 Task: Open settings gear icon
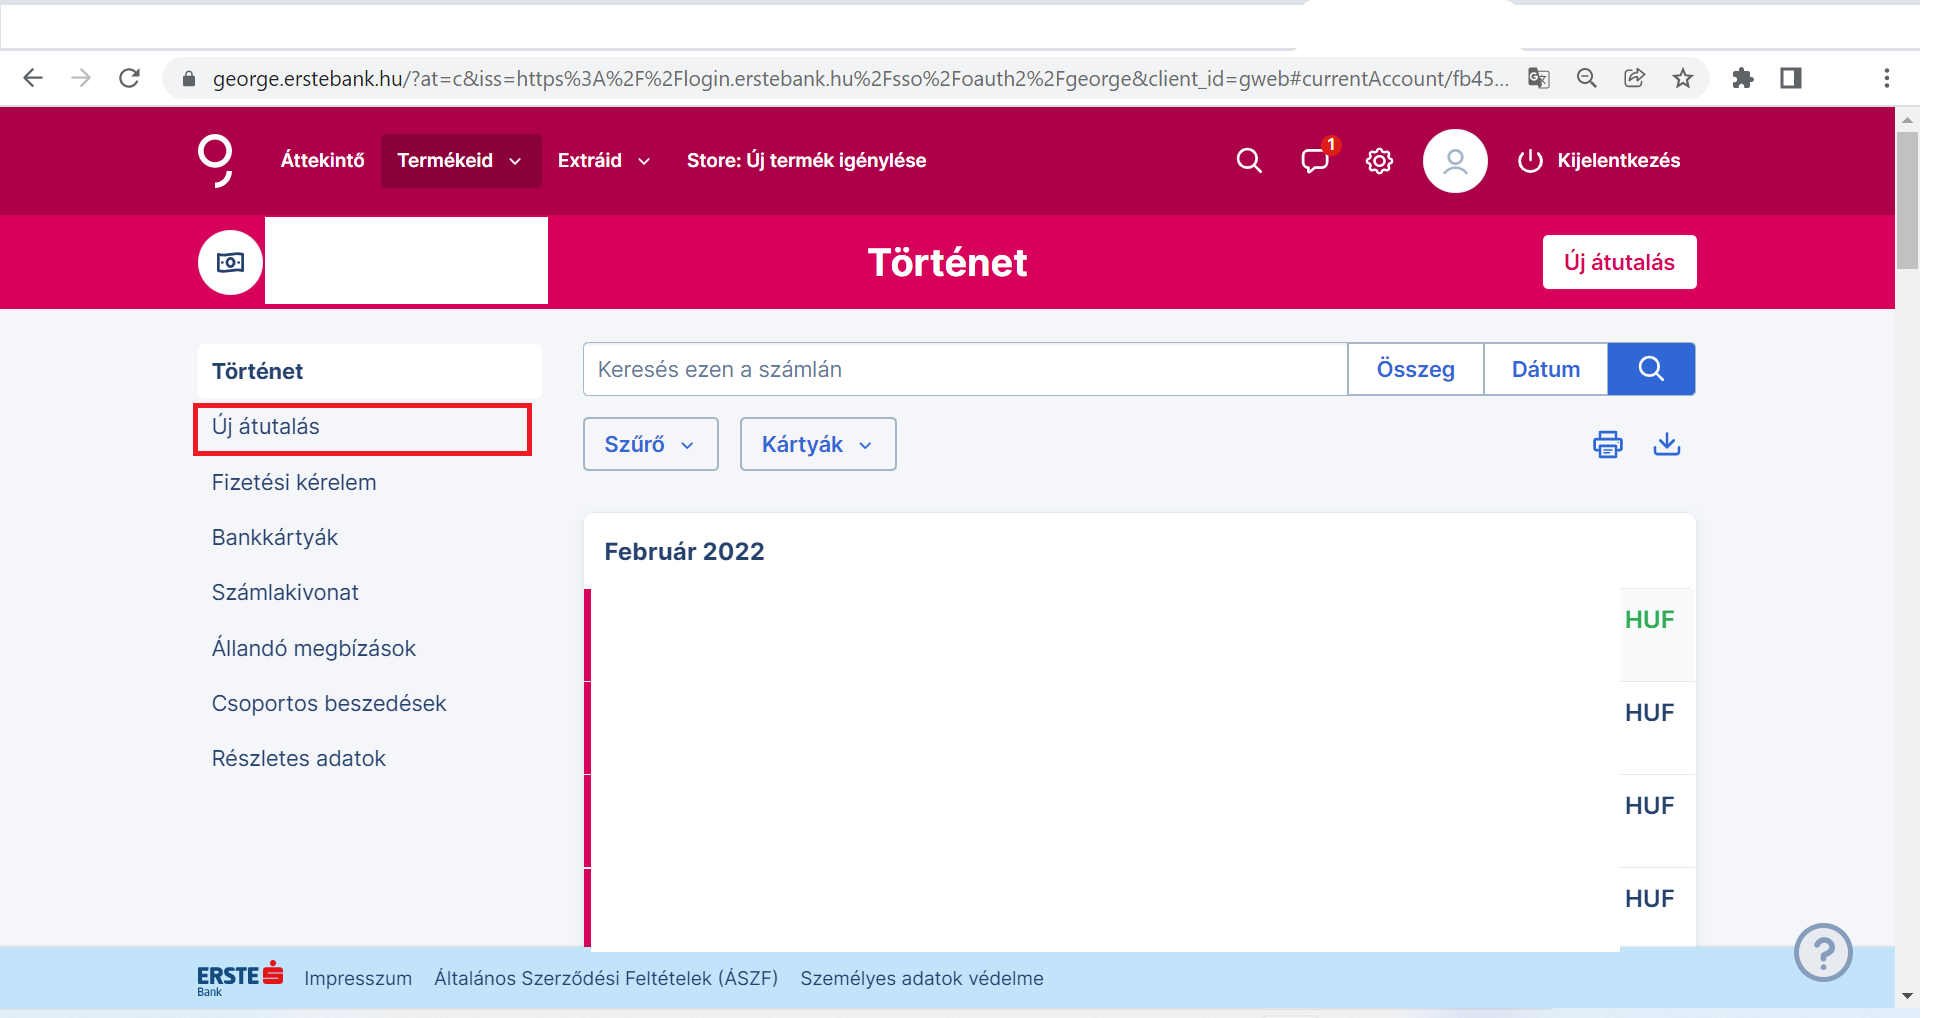point(1379,160)
